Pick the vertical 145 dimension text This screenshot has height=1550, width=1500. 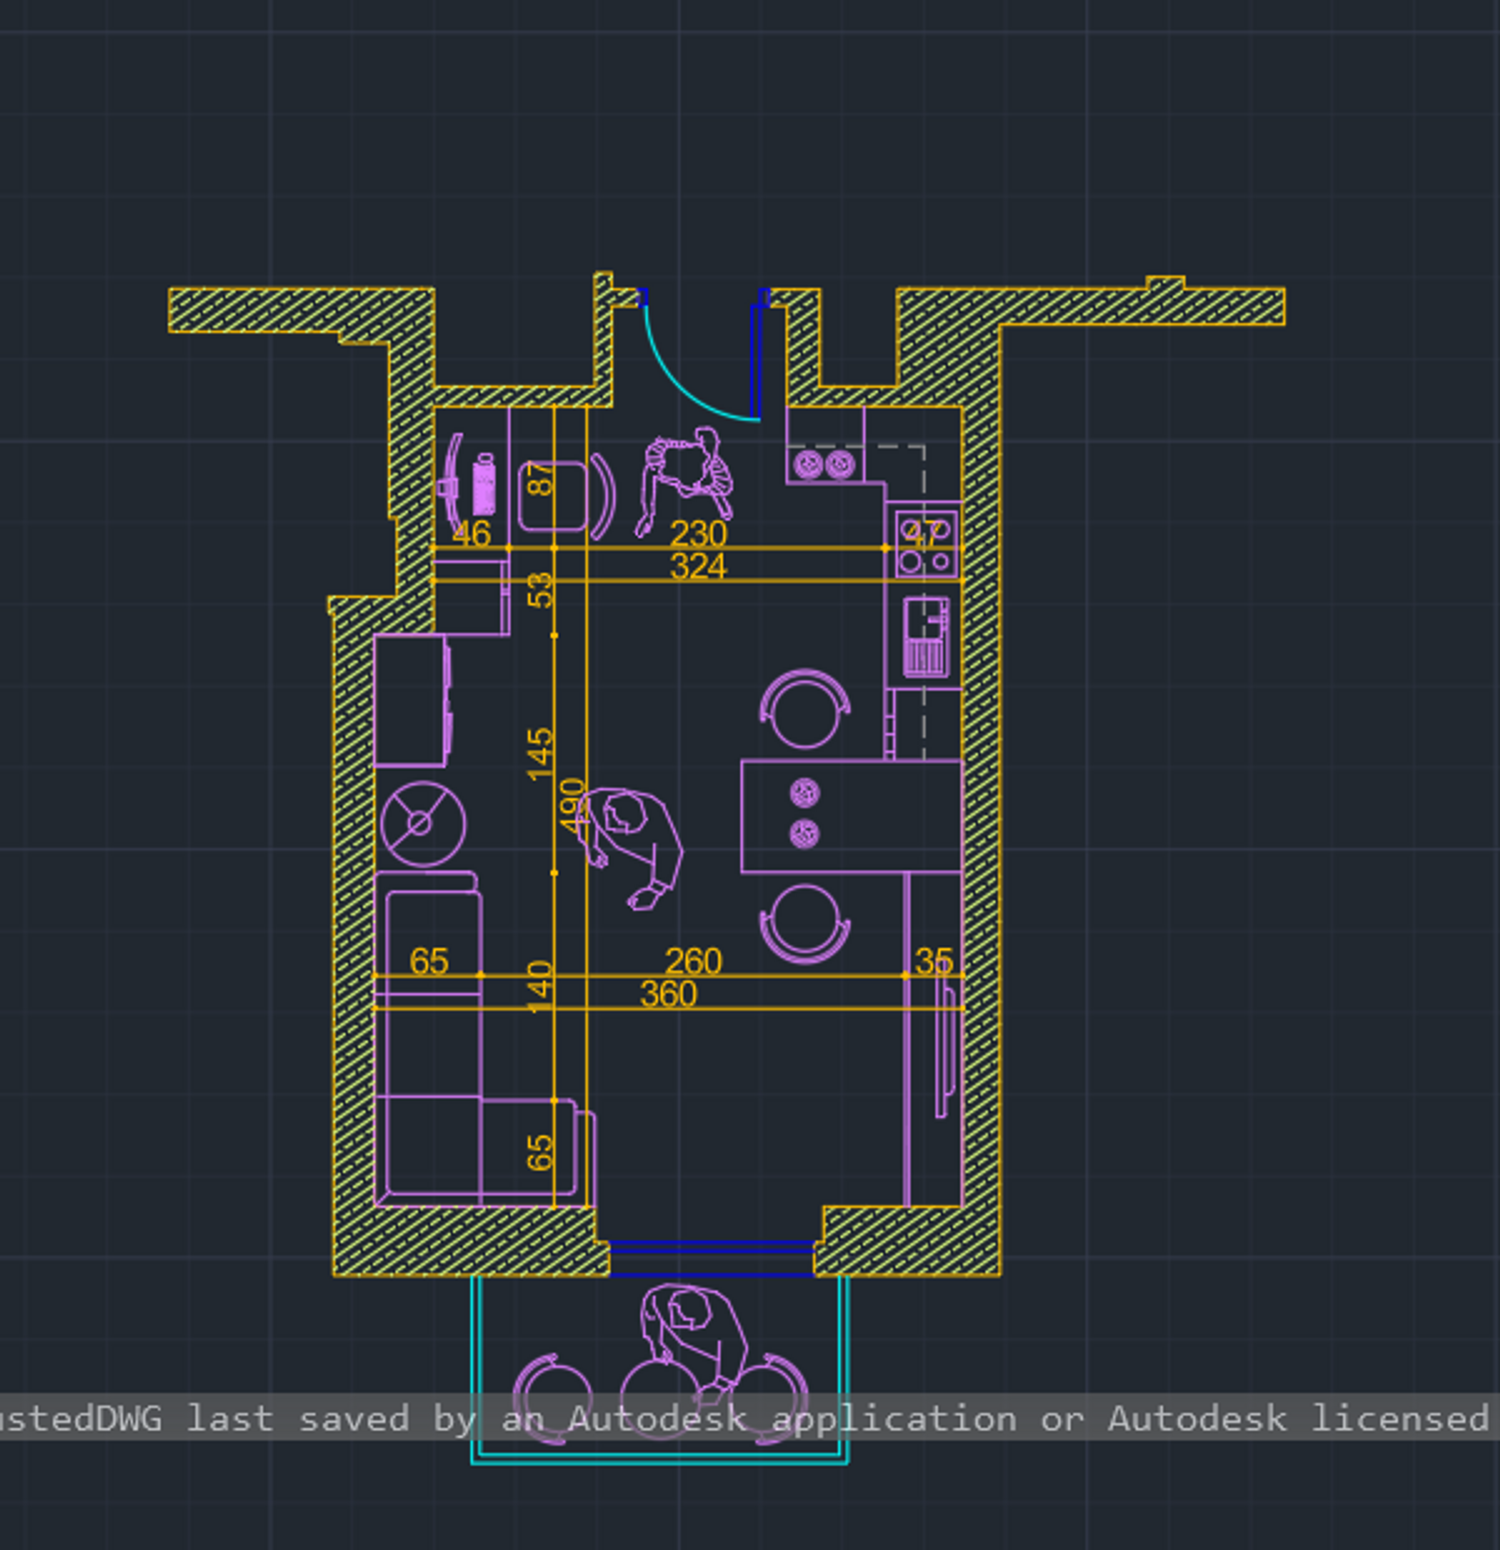point(539,754)
